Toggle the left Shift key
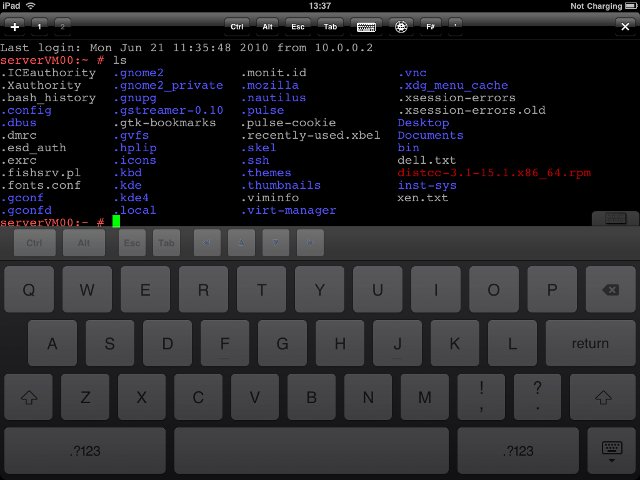 coord(30,397)
